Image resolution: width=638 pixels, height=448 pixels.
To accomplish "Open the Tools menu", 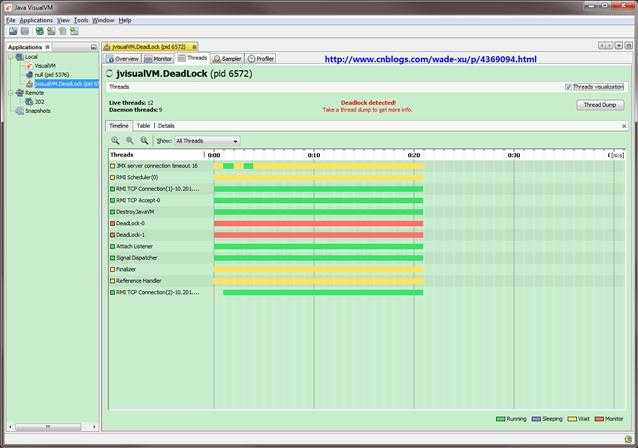I will 81,20.
